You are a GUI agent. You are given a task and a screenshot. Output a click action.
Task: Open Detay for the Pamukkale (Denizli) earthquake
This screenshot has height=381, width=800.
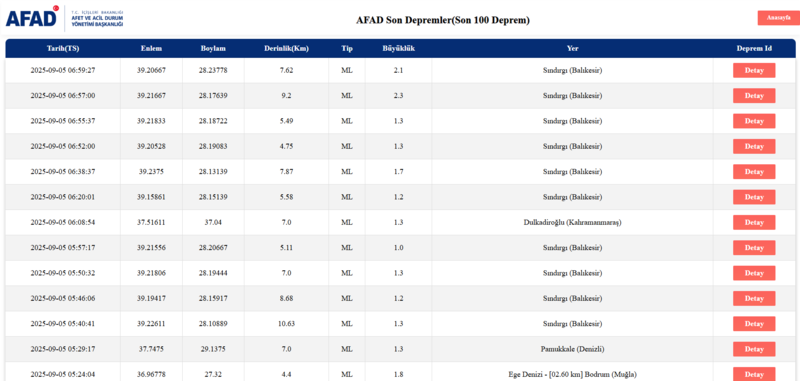pos(754,349)
